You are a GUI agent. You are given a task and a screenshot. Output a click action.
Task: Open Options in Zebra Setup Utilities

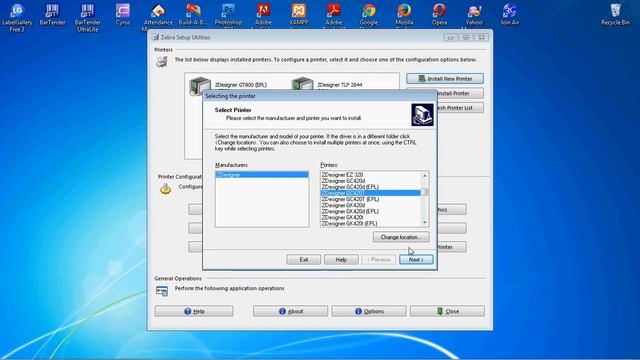[x=369, y=311]
